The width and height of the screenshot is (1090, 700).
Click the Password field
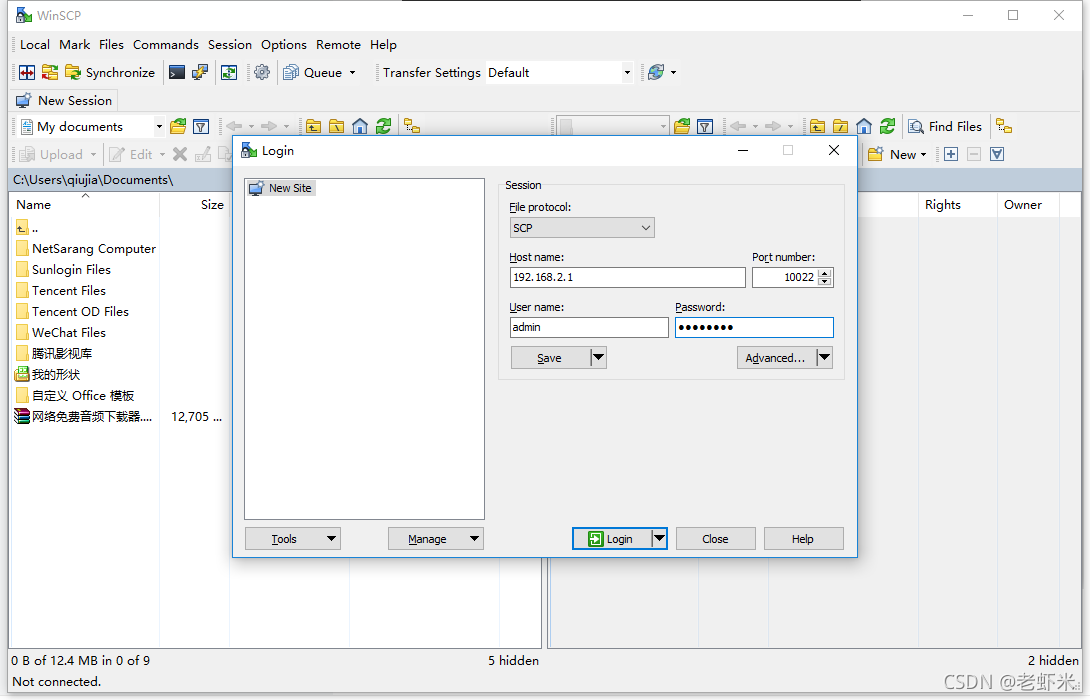pyautogui.click(x=754, y=327)
